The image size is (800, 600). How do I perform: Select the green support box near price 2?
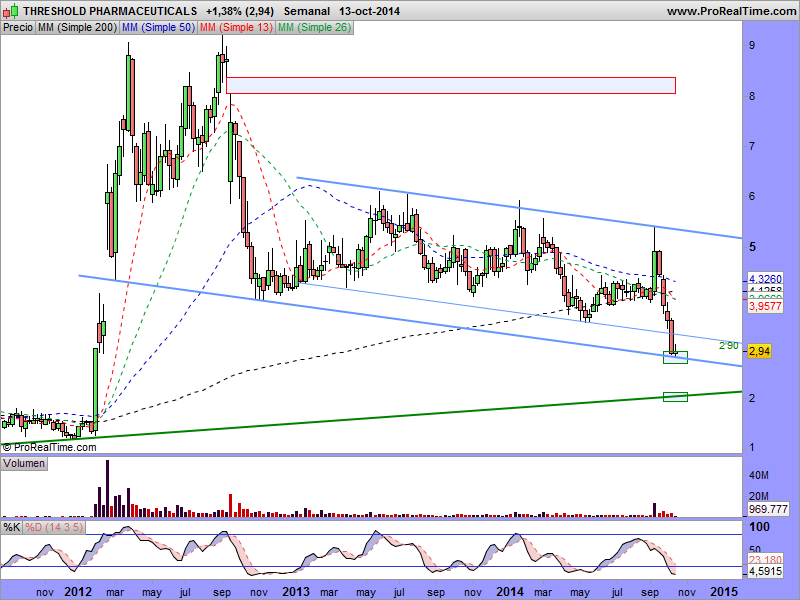[x=675, y=396]
